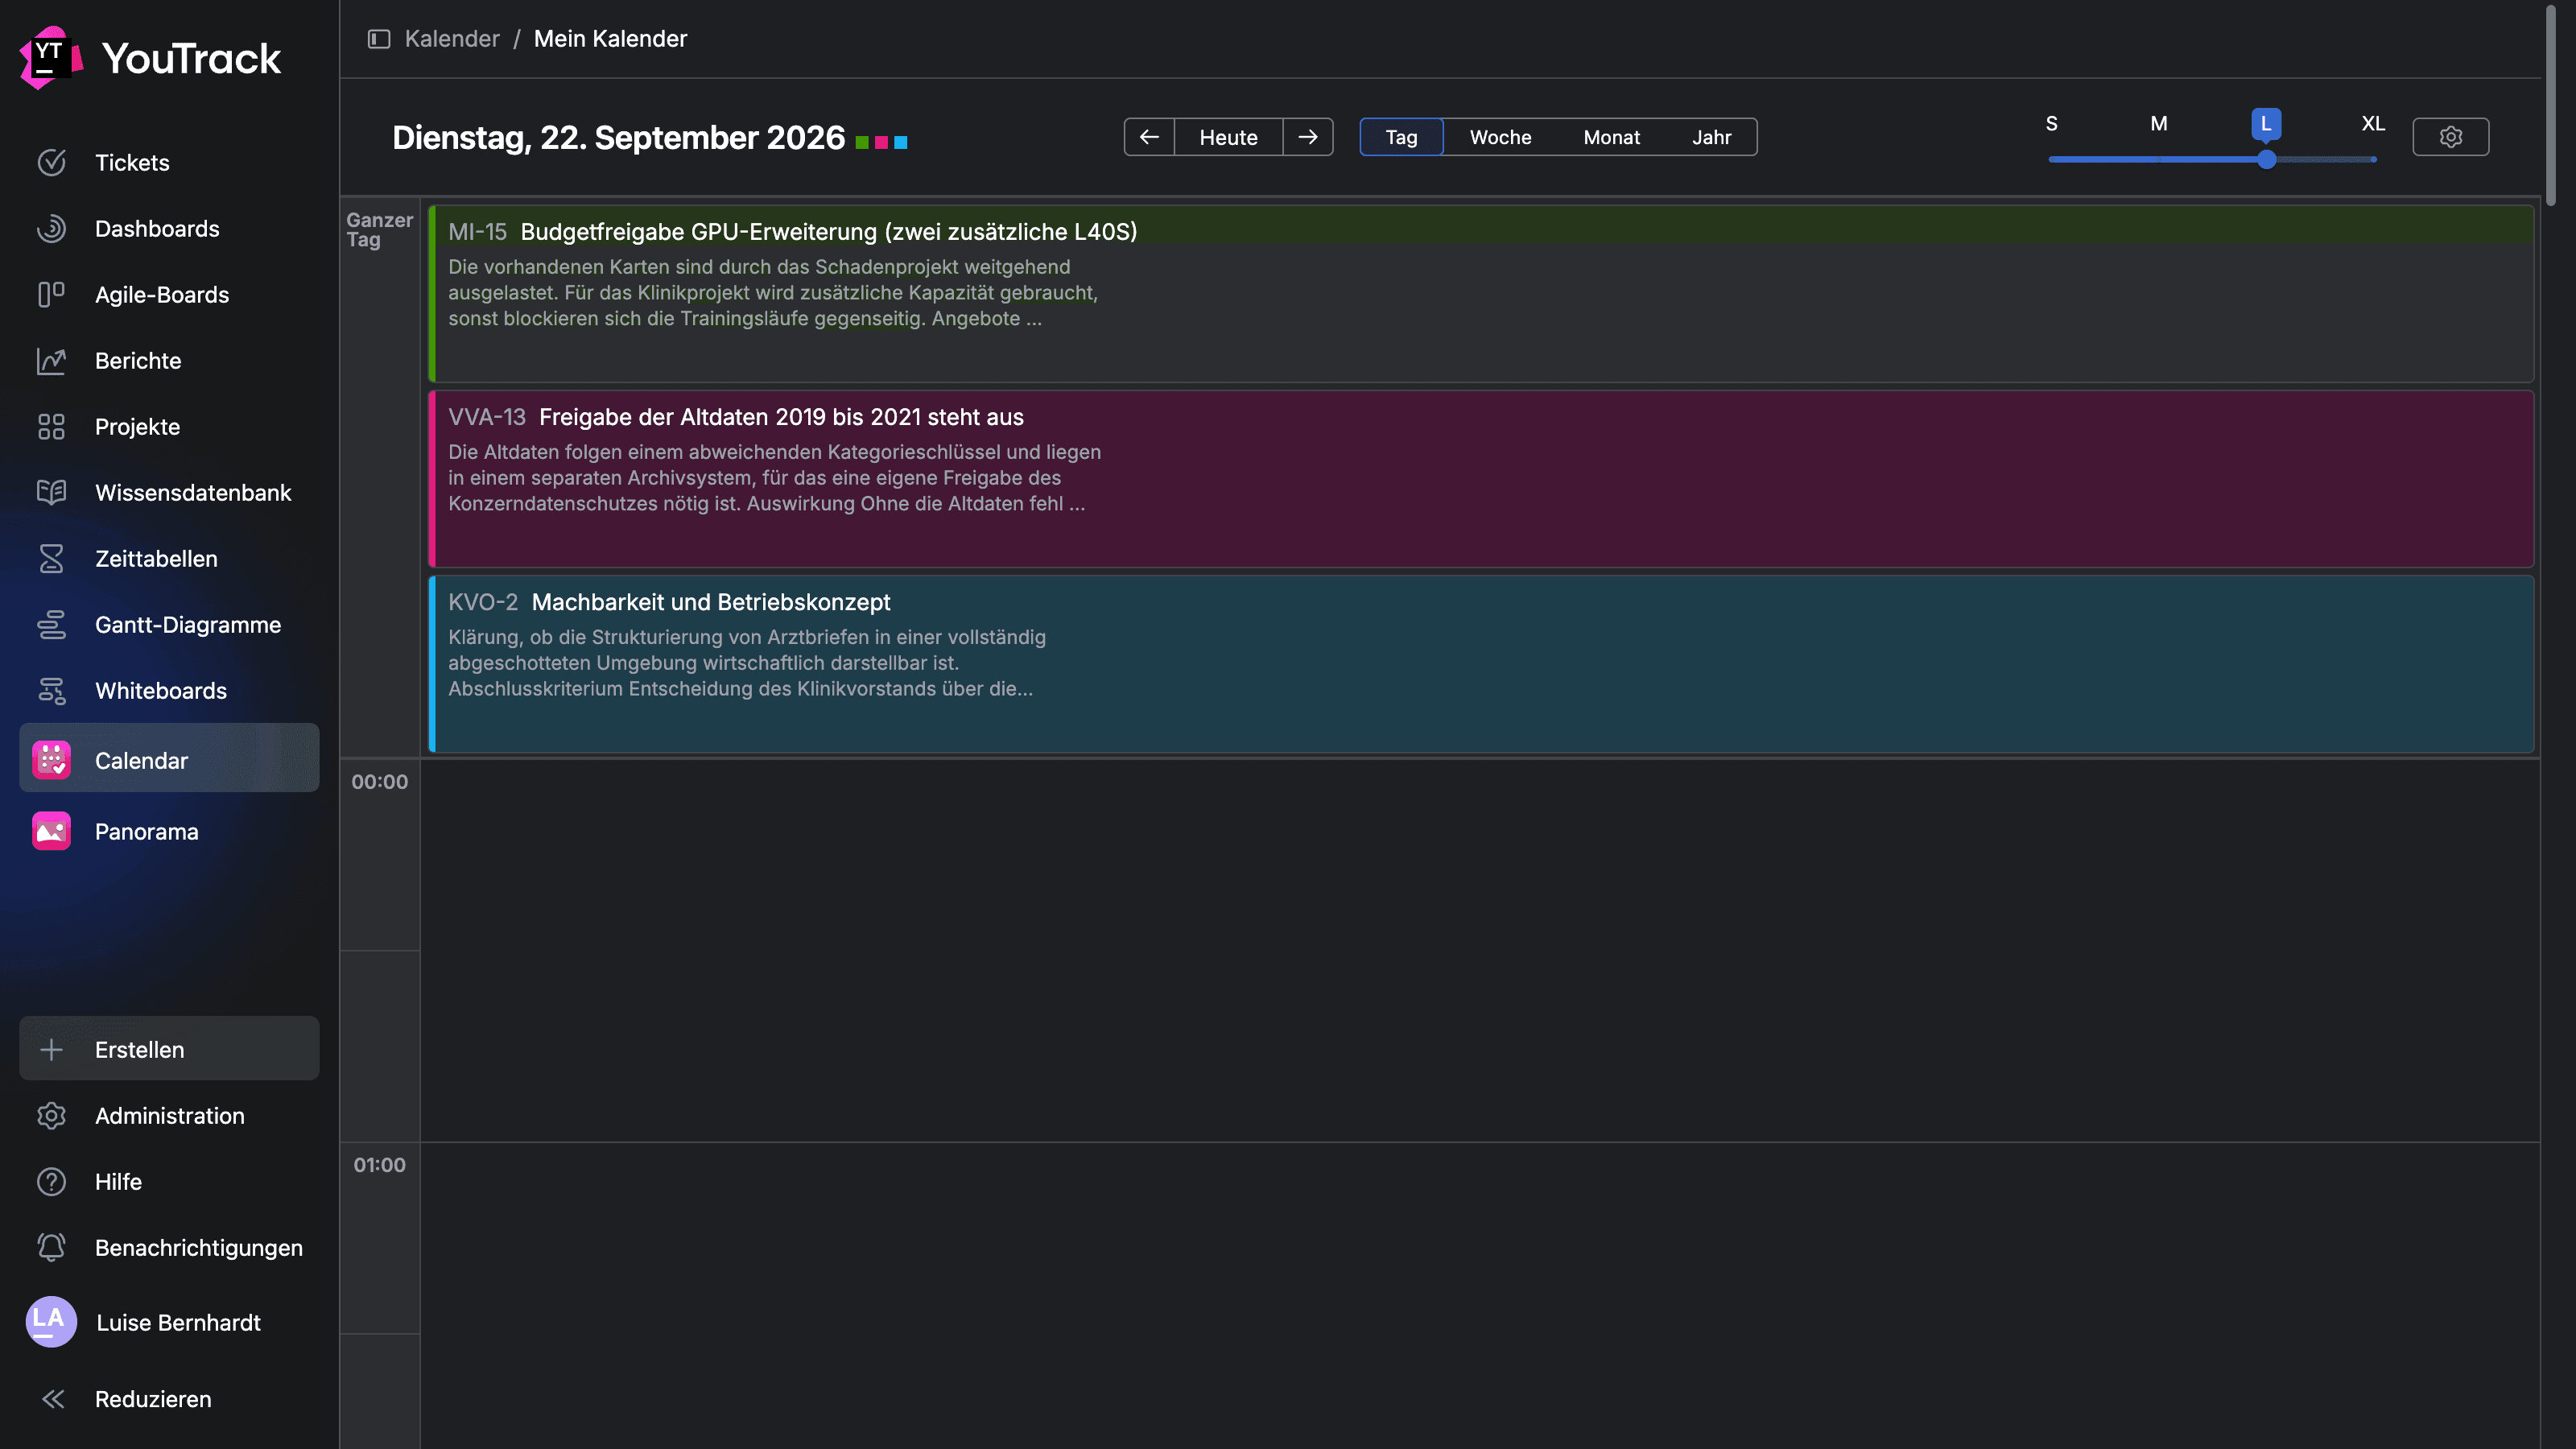2576x1449 pixels.
Task: Switch to Tag view
Action: 1401,137
